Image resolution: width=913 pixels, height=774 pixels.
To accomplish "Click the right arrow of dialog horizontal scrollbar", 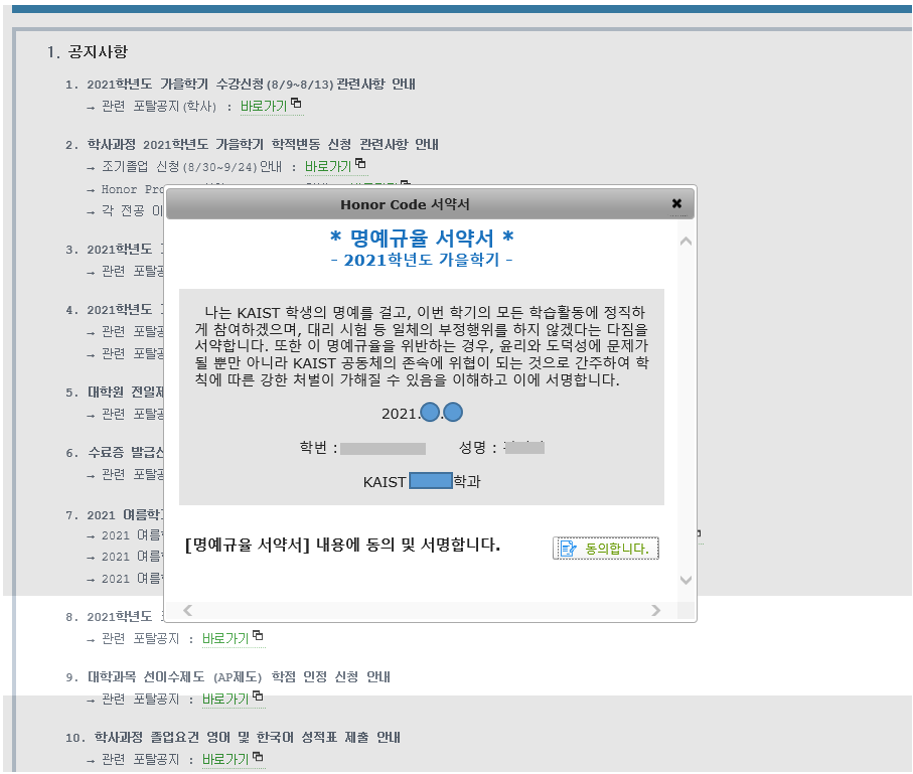I will (x=656, y=610).
